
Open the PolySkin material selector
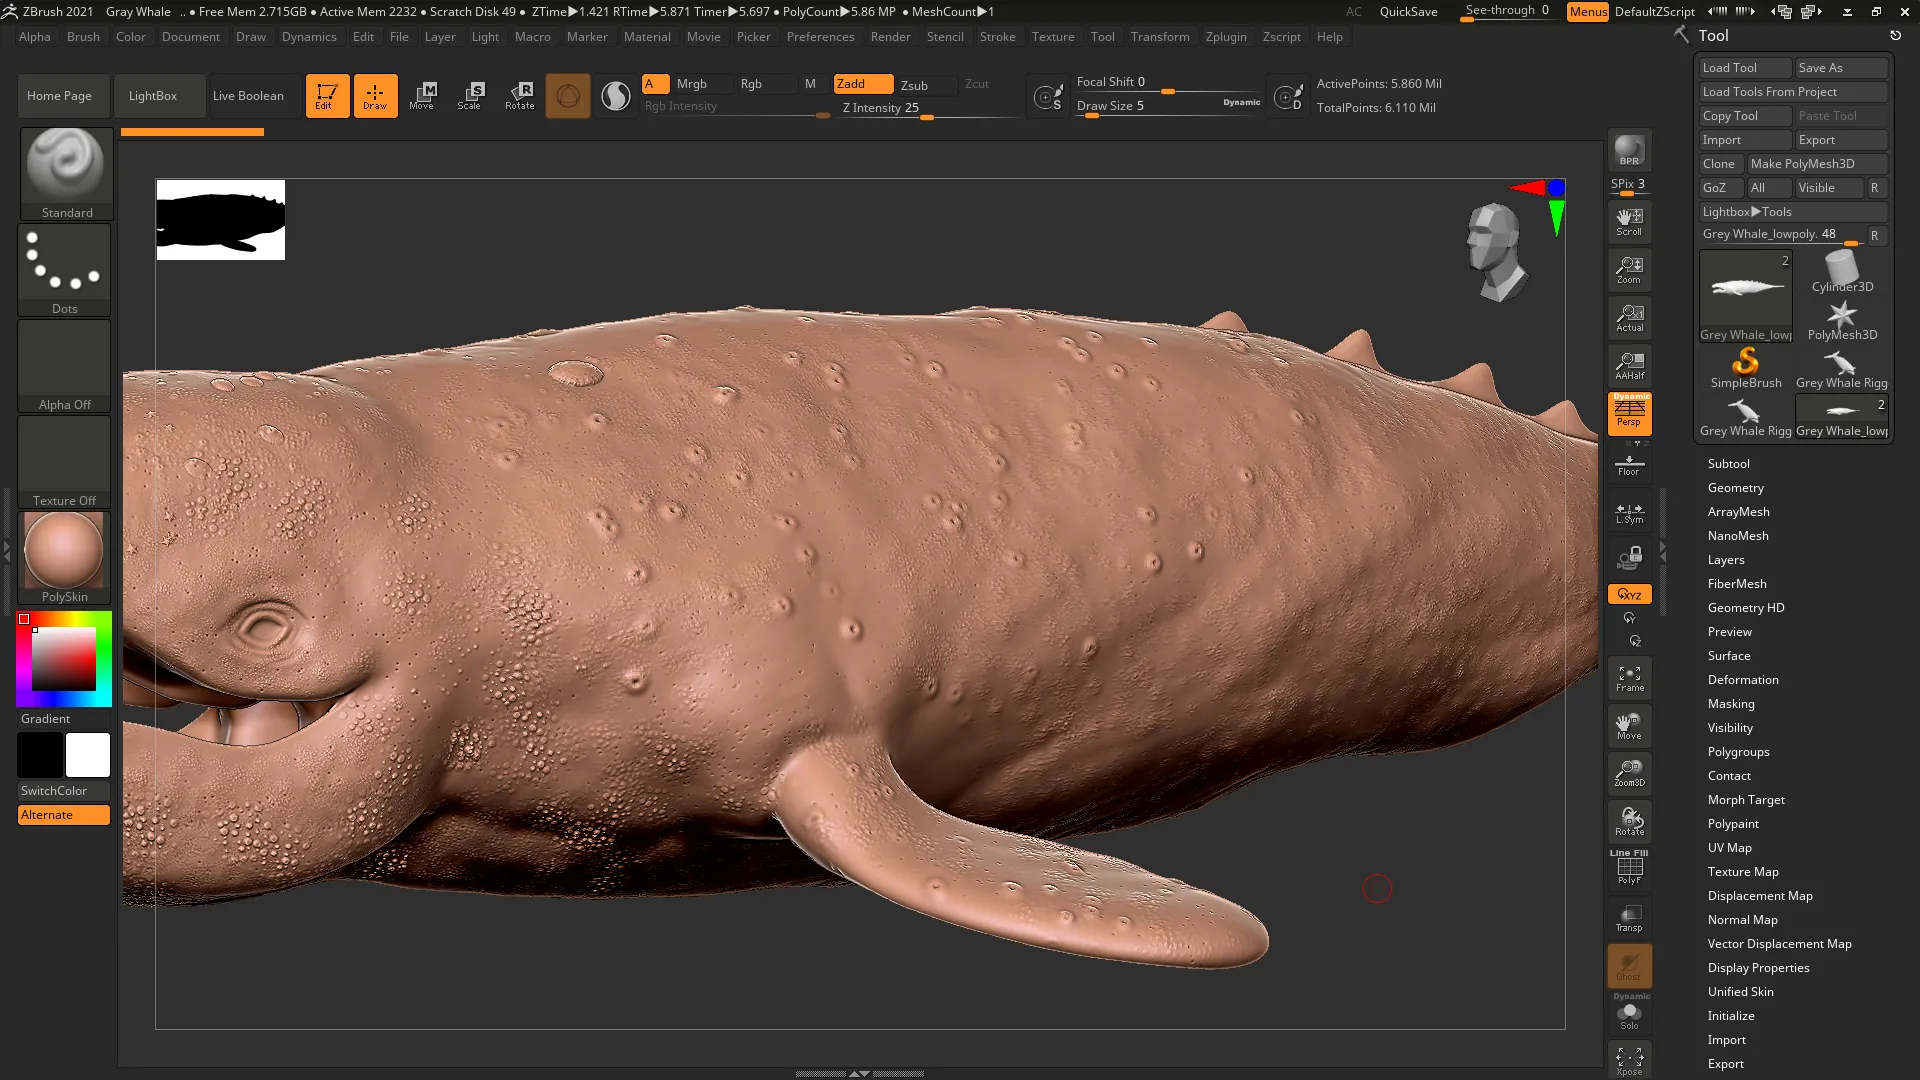pos(64,557)
